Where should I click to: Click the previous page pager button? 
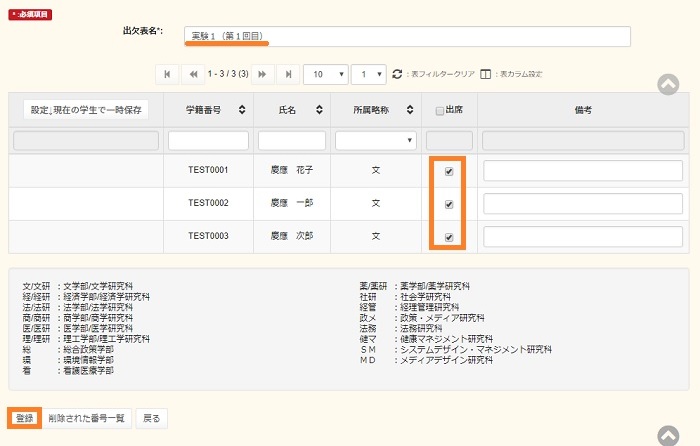pos(193,74)
